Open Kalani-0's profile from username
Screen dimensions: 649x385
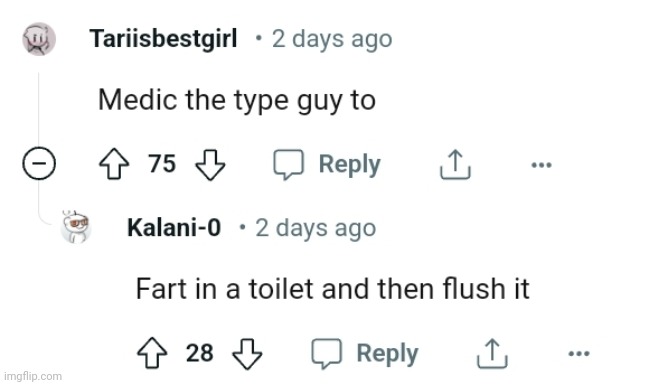[174, 228]
